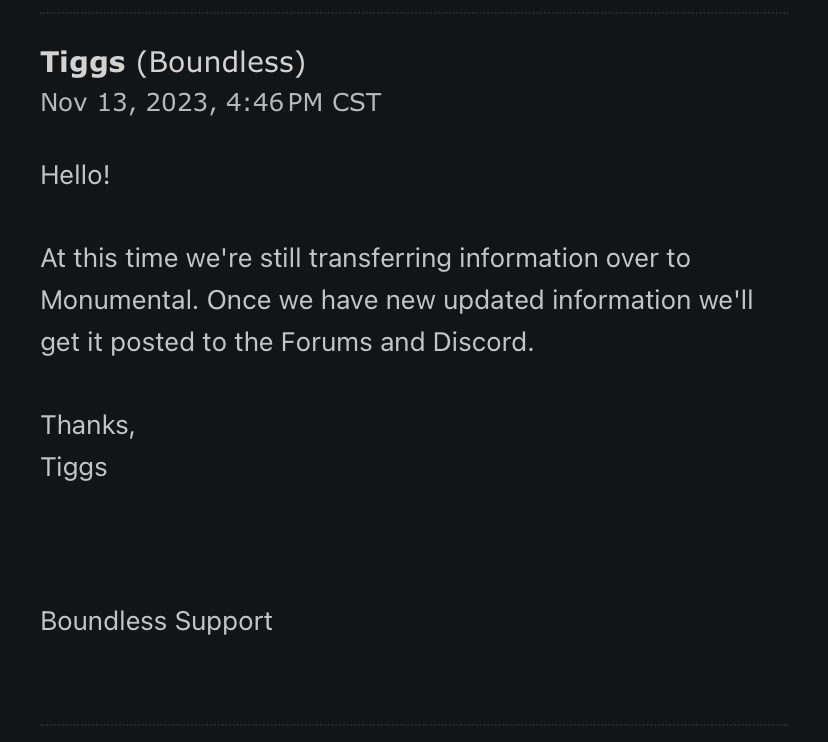
Task: Click the bold sender name Tiggs
Action: pos(82,63)
